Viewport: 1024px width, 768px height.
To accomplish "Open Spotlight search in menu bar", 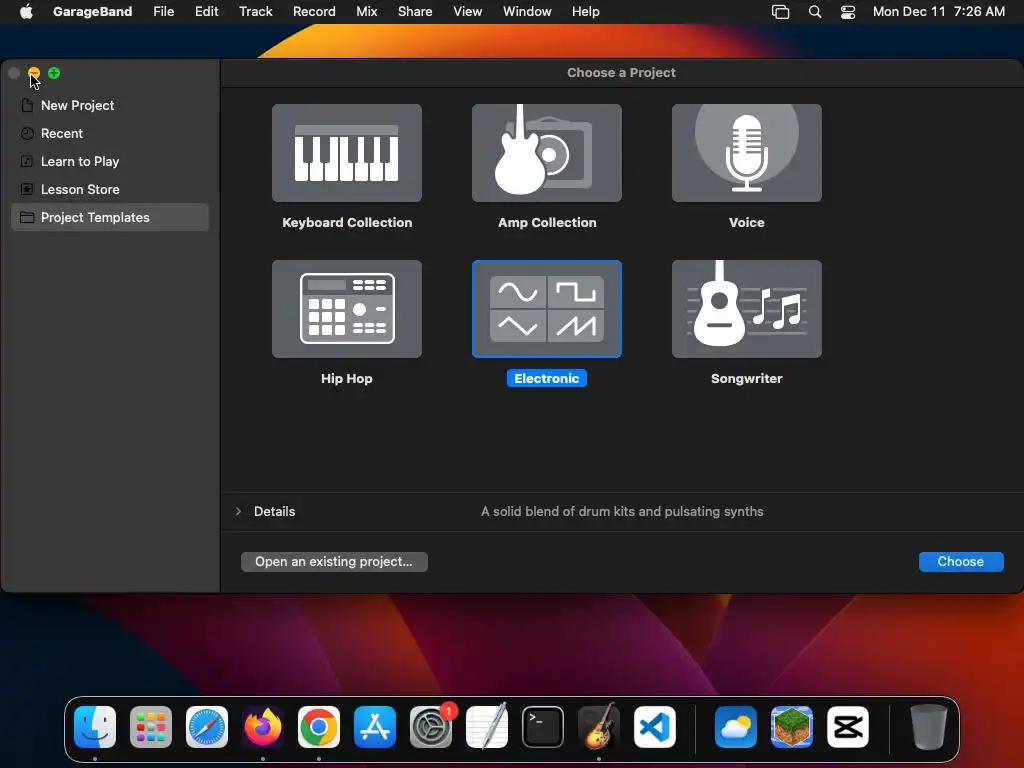I will click(x=814, y=11).
